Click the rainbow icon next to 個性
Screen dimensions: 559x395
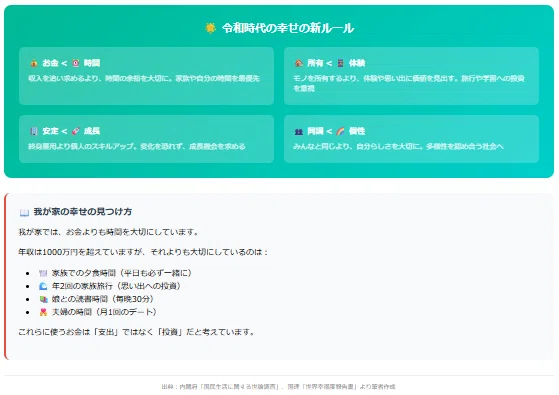pyautogui.click(x=340, y=131)
